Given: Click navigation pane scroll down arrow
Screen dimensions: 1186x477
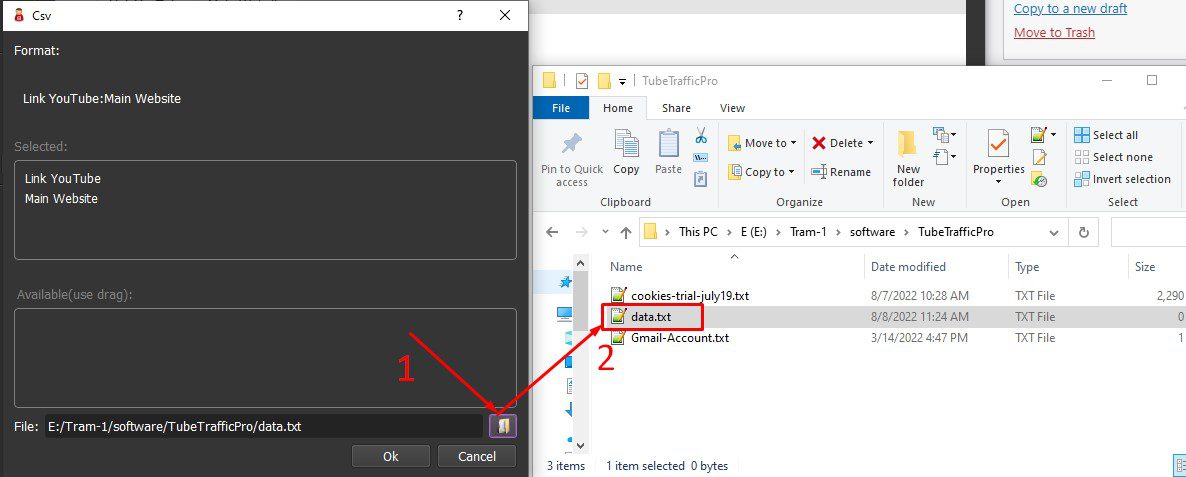Looking at the screenshot, I should (580, 447).
